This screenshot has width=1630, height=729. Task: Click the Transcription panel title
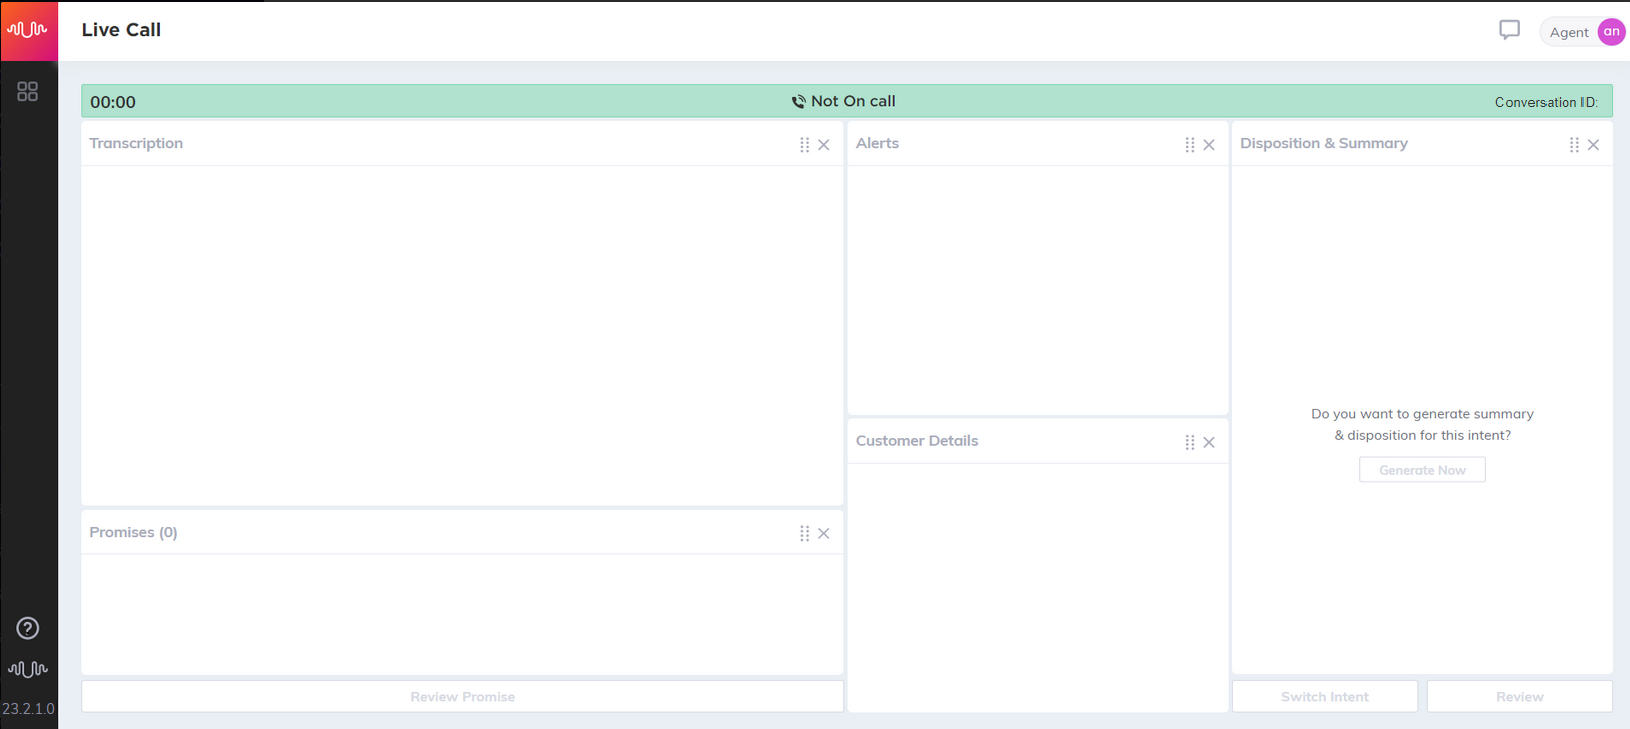pos(136,143)
